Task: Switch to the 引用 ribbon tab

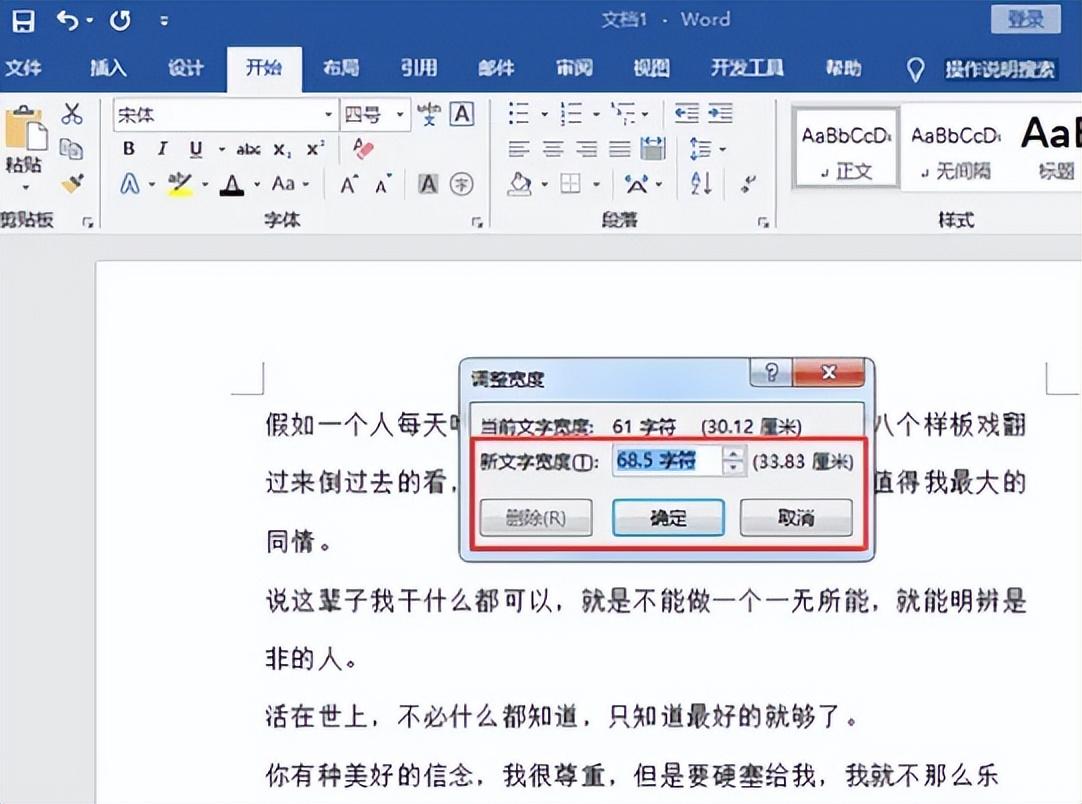Action: pyautogui.click(x=419, y=68)
